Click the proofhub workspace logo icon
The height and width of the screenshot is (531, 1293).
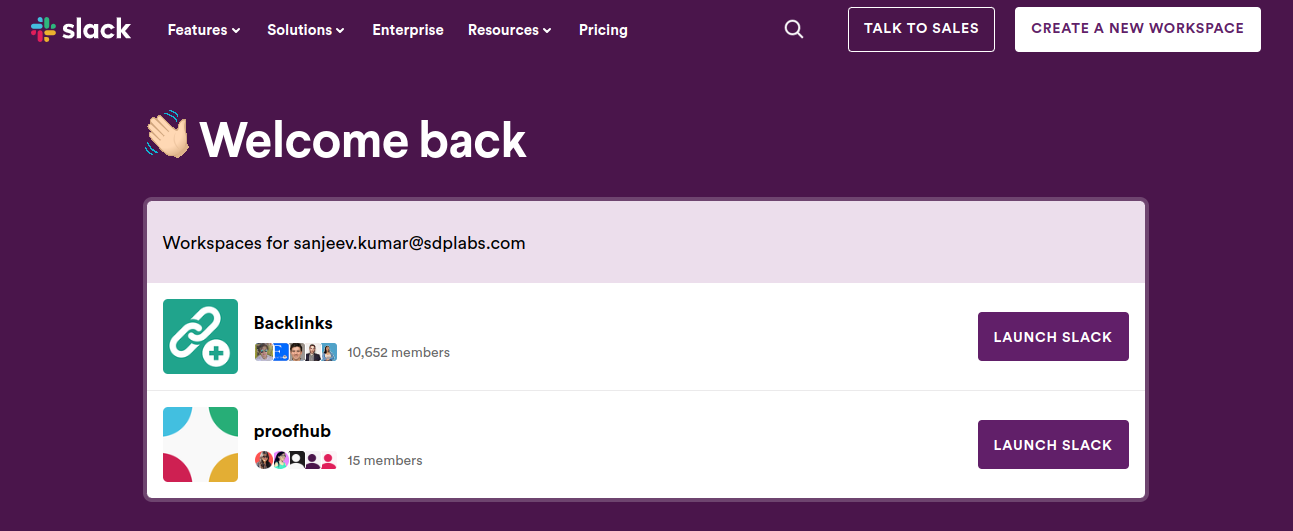click(x=200, y=444)
